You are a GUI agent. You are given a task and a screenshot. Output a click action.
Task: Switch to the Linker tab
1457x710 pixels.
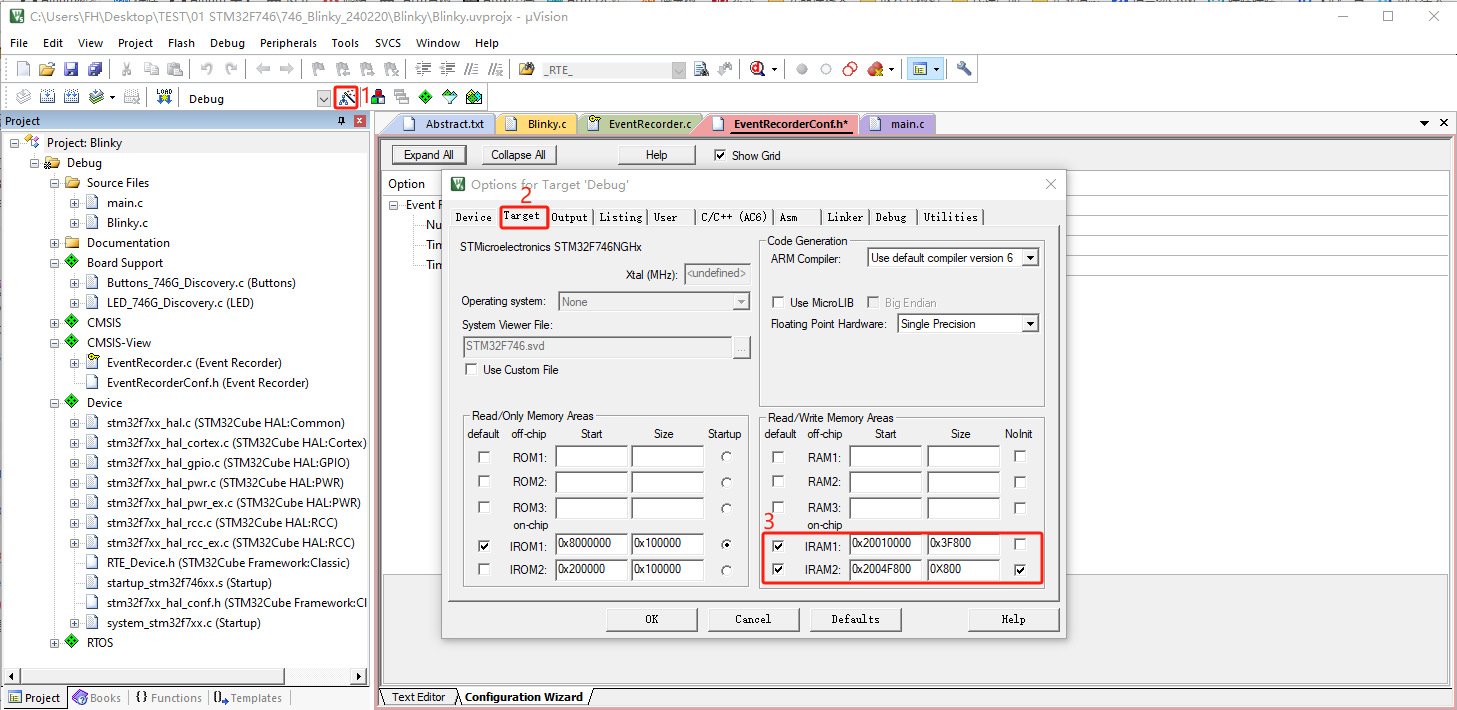(844, 217)
